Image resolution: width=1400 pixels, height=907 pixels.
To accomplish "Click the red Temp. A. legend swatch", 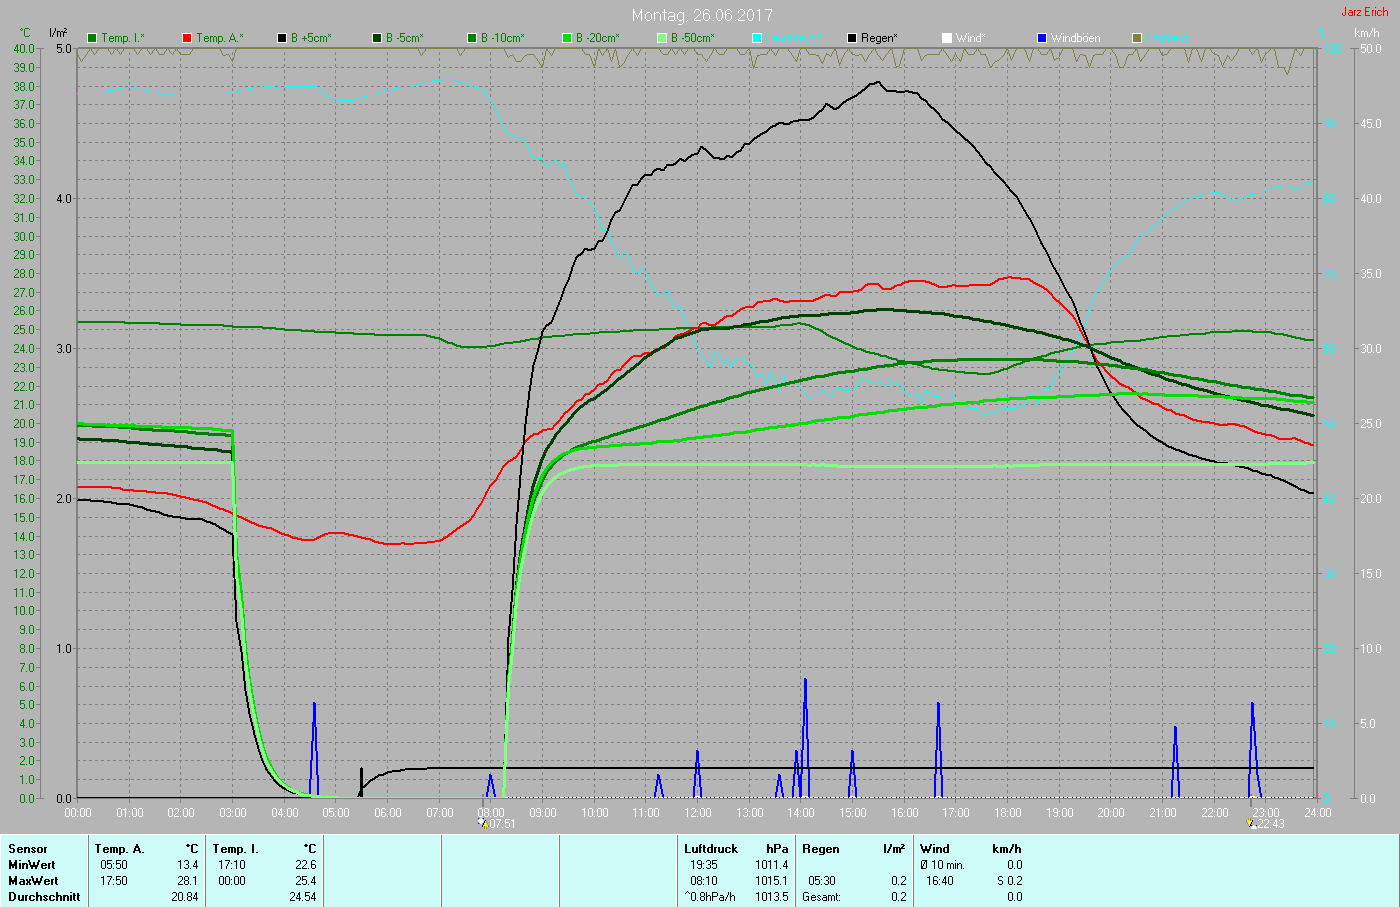I will (x=187, y=38).
